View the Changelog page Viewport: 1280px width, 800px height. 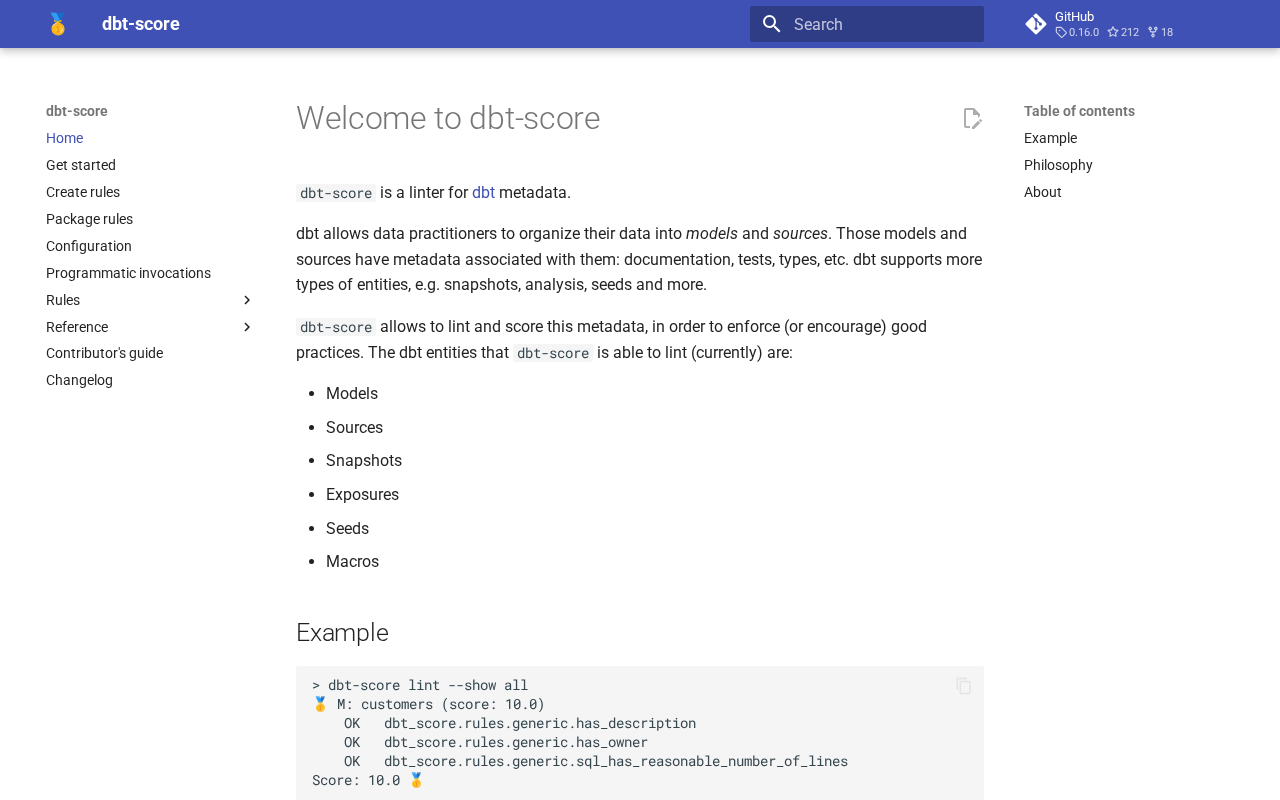pos(79,380)
